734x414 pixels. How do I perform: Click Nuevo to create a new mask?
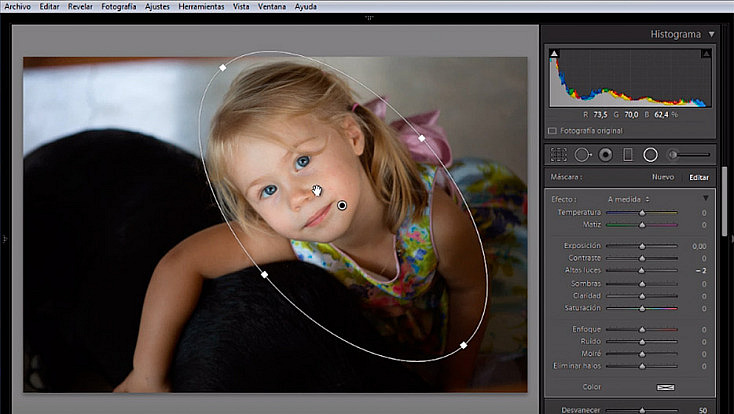[663, 177]
